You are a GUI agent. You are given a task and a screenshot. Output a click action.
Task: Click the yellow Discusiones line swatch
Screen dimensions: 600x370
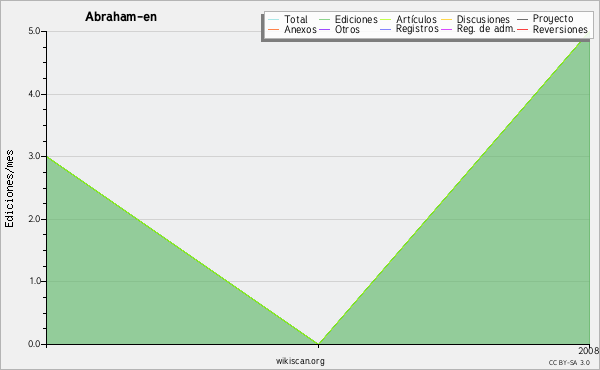point(447,20)
